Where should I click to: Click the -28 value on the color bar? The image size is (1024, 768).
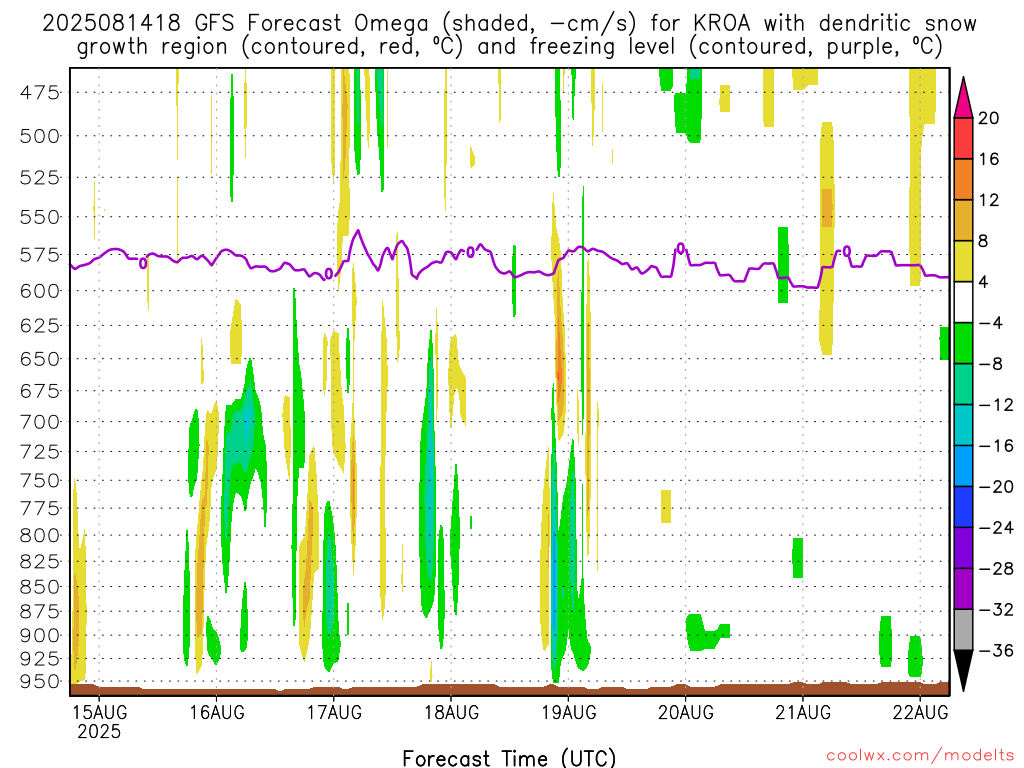point(996,569)
